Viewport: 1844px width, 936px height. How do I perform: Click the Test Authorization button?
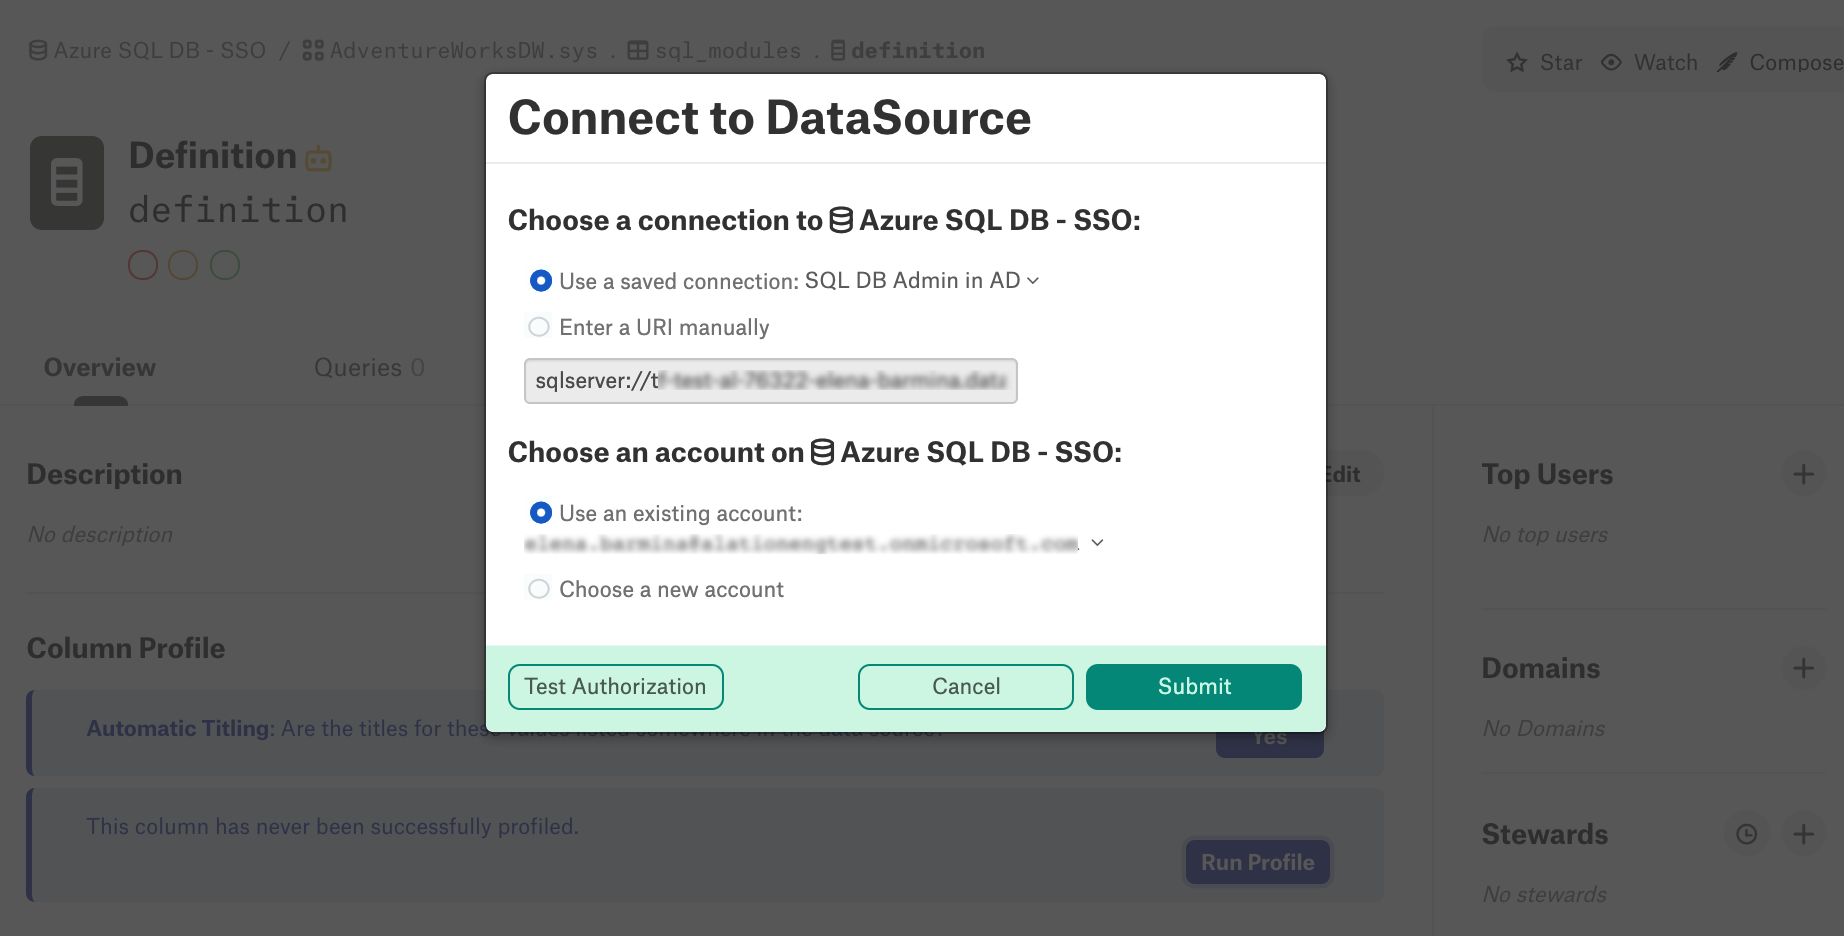615,687
